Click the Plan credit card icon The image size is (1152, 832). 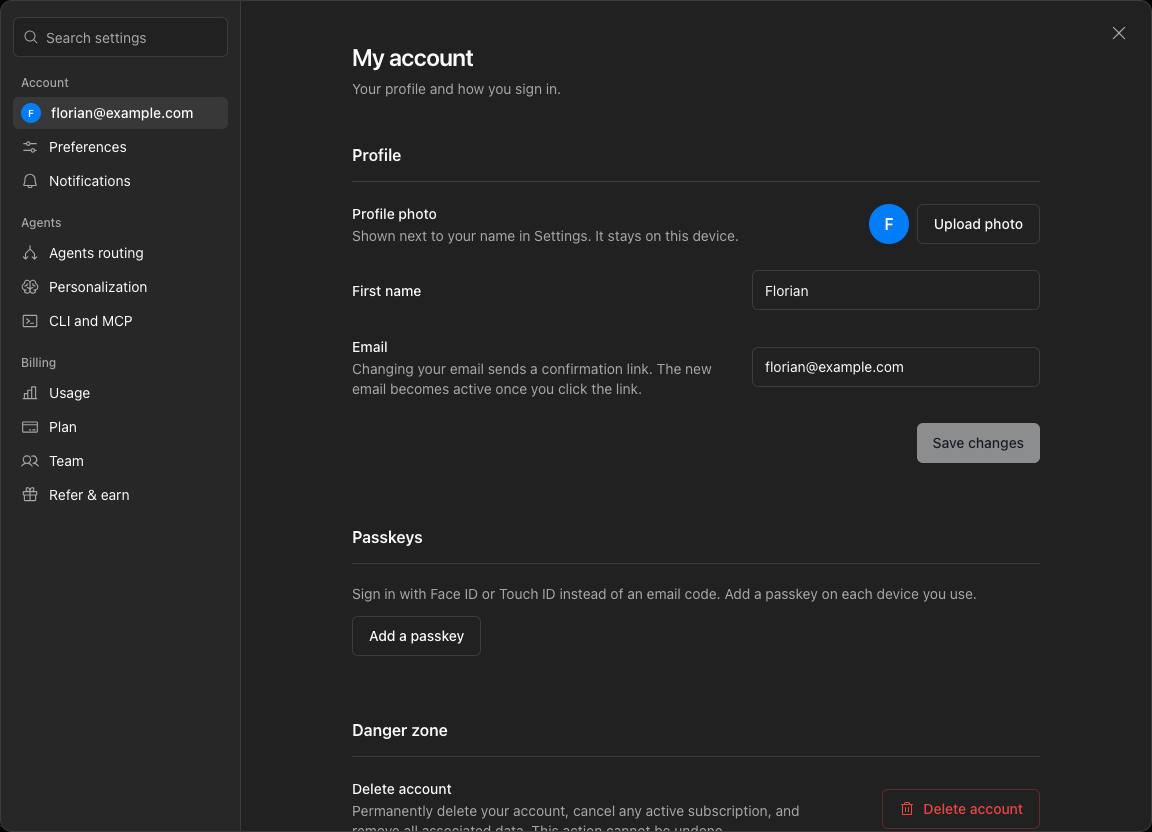[x=30, y=427]
